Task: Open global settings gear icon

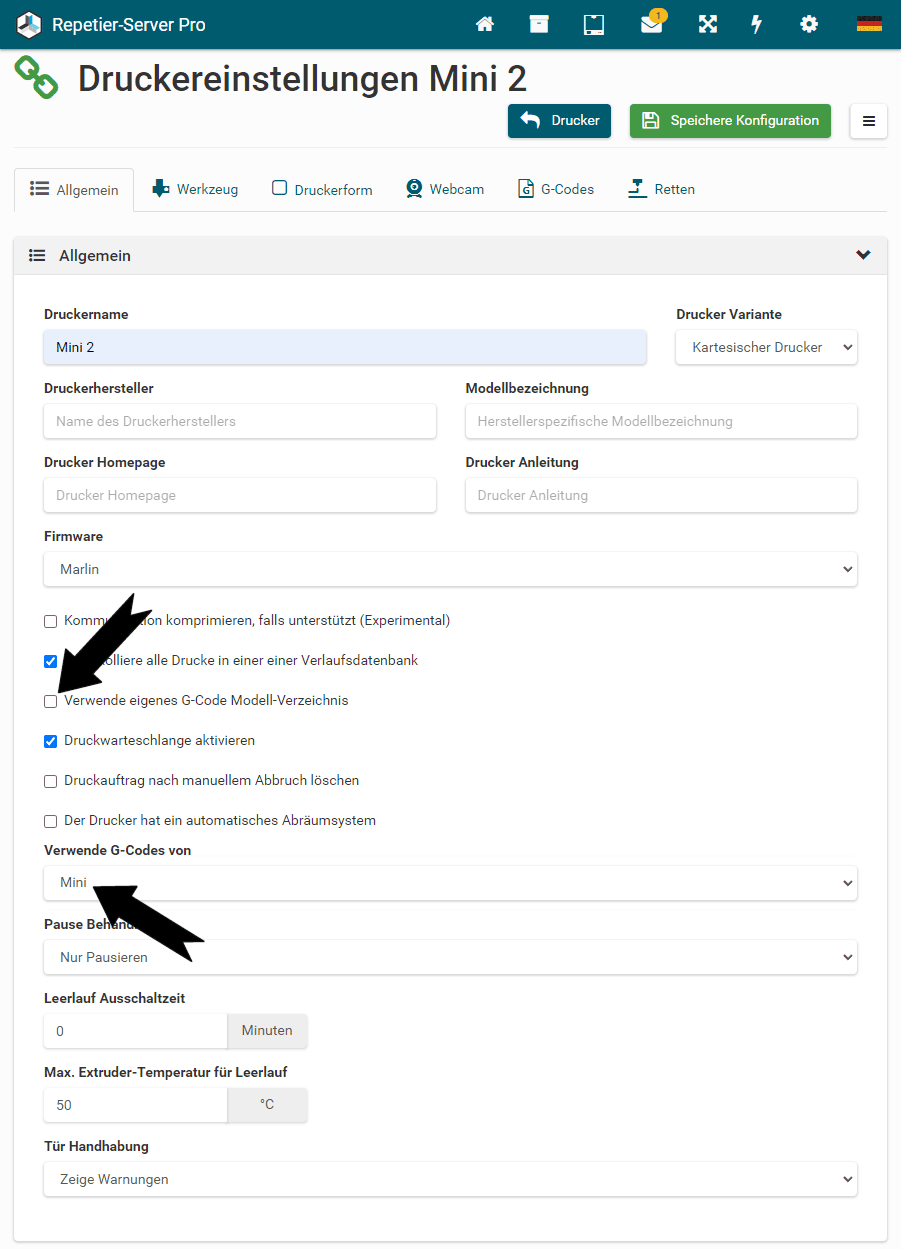Action: point(809,24)
